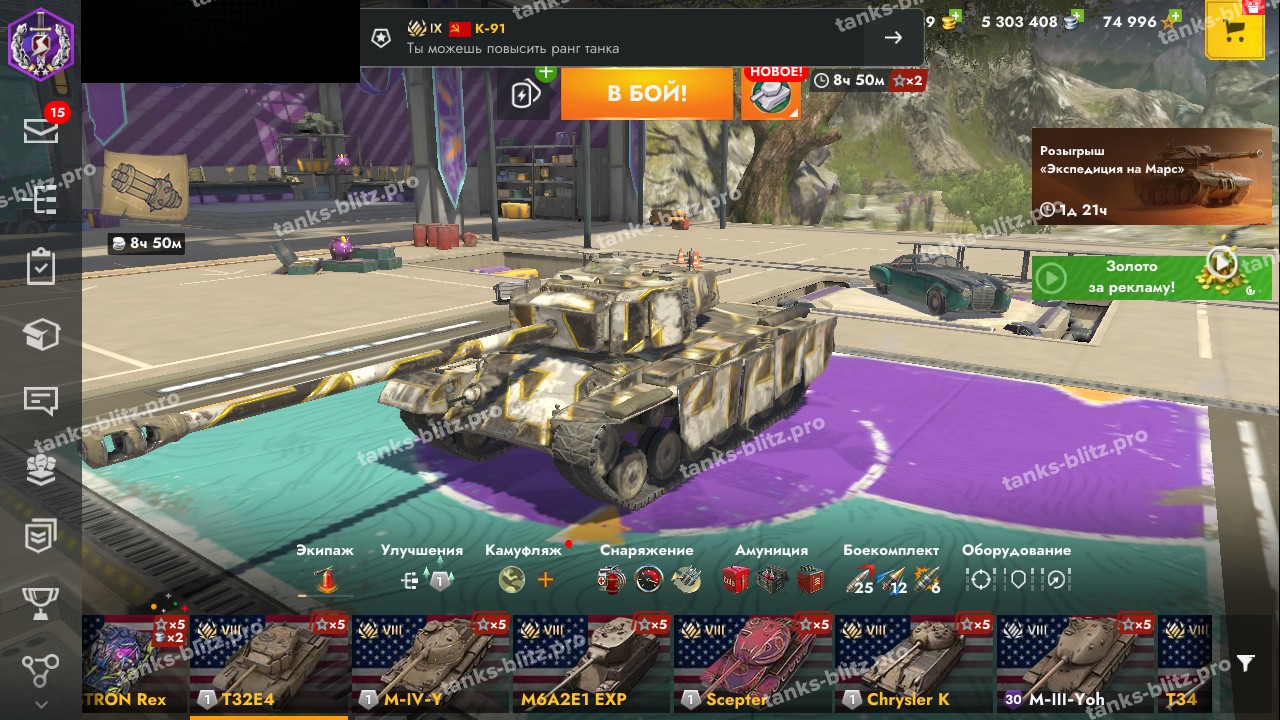
Task: Open the missions clipboard icon
Action: (41, 267)
